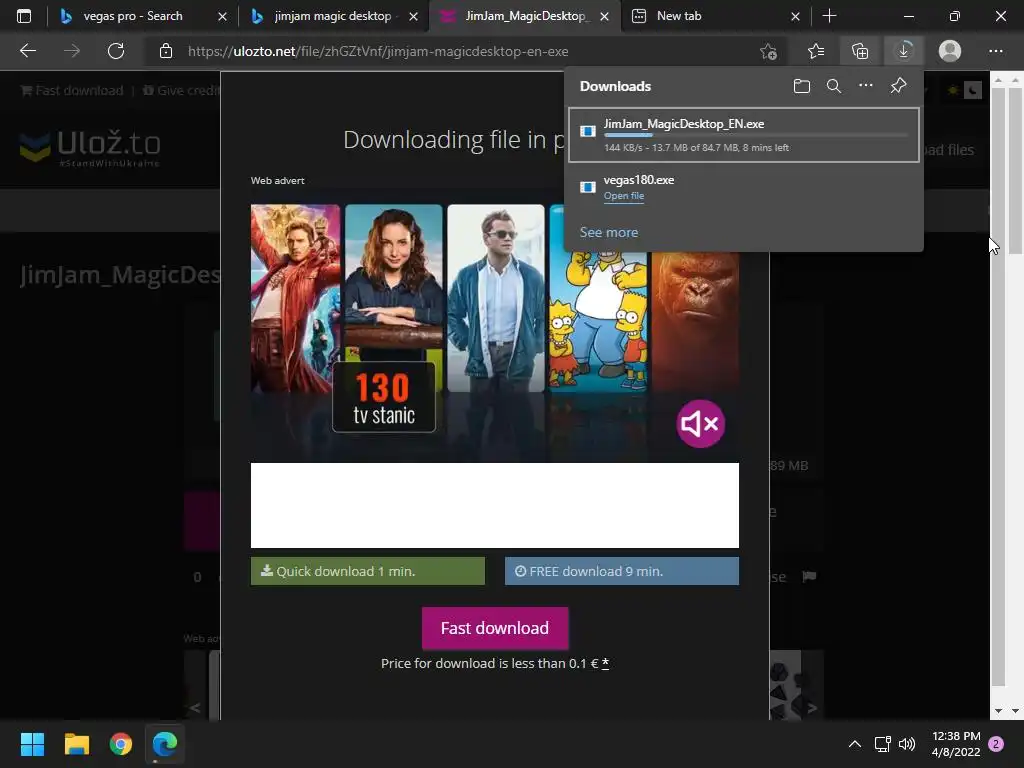Search downloads with magnifier icon
The height and width of the screenshot is (768, 1024).
click(833, 86)
